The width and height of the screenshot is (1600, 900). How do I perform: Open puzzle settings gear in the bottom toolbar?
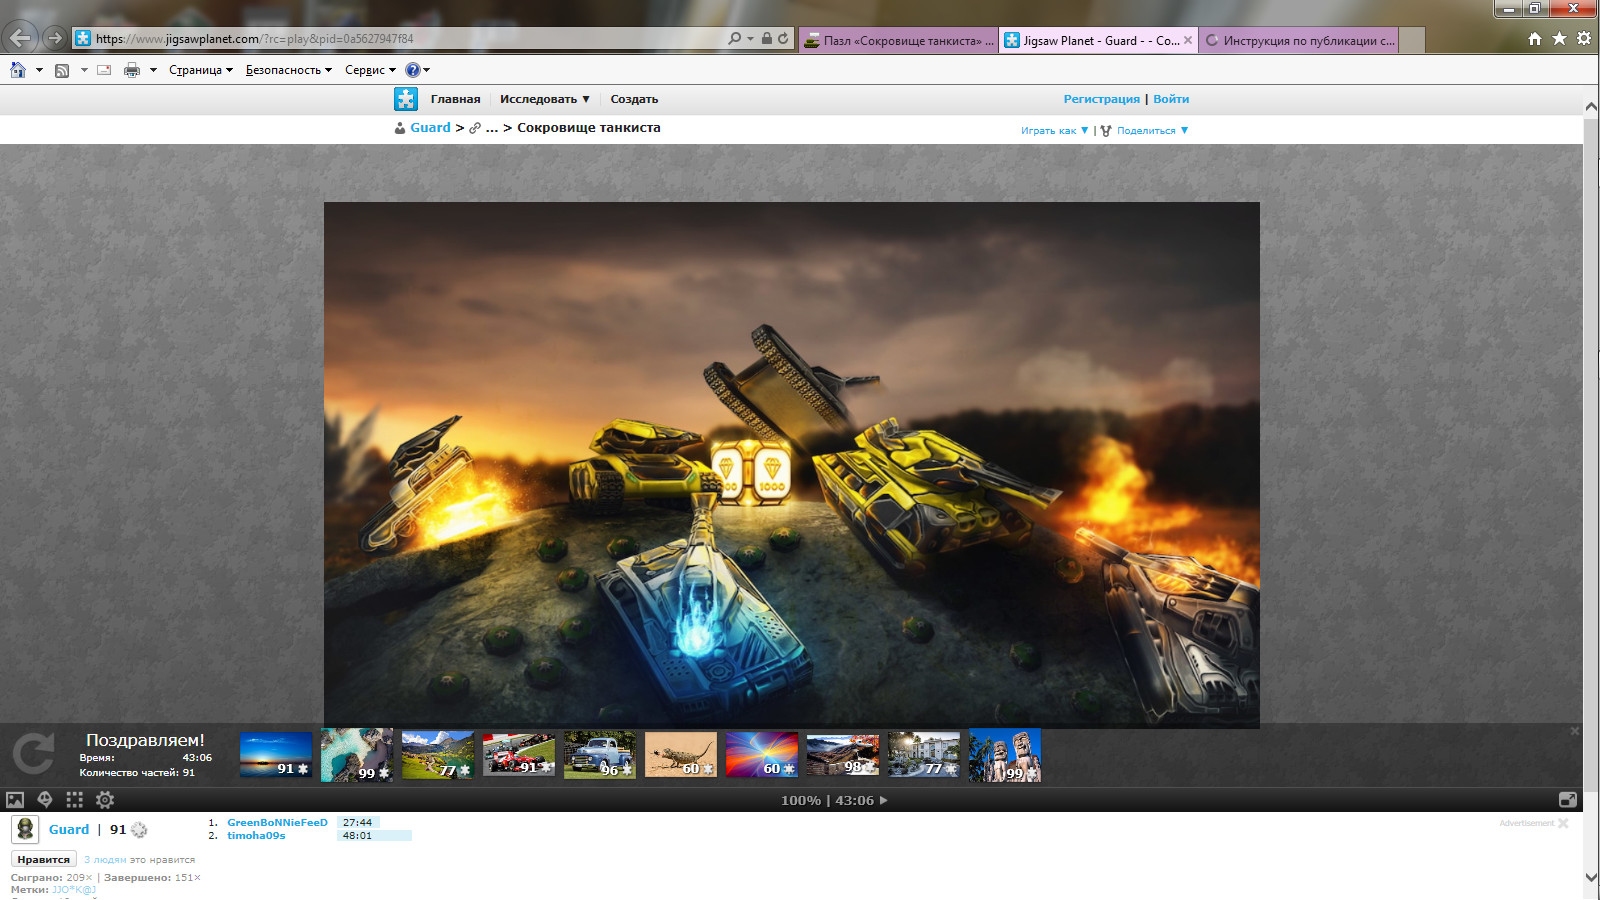(105, 800)
